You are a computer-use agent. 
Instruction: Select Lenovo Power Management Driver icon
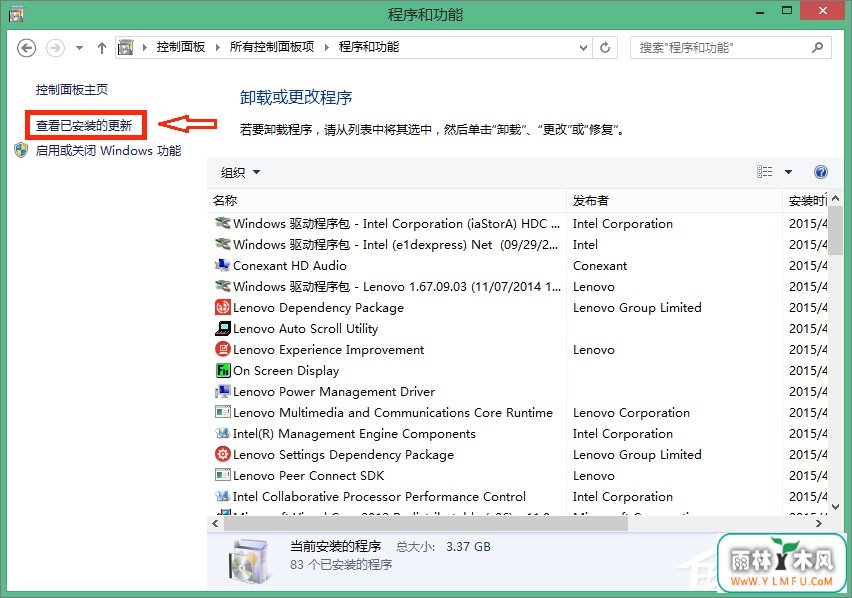click(x=222, y=391)
